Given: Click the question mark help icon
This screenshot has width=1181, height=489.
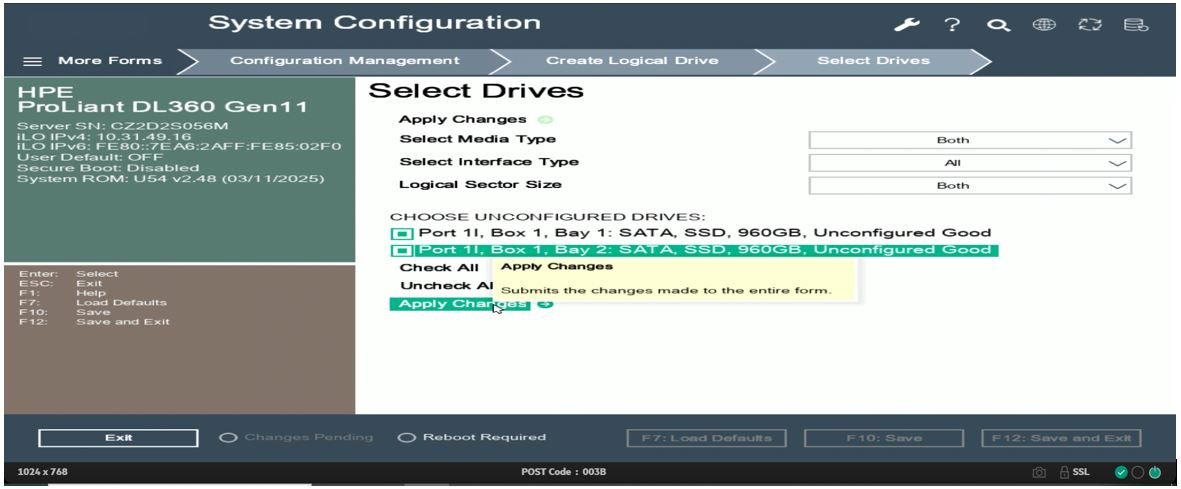Looking at the screenshot, I should point(953,24).
